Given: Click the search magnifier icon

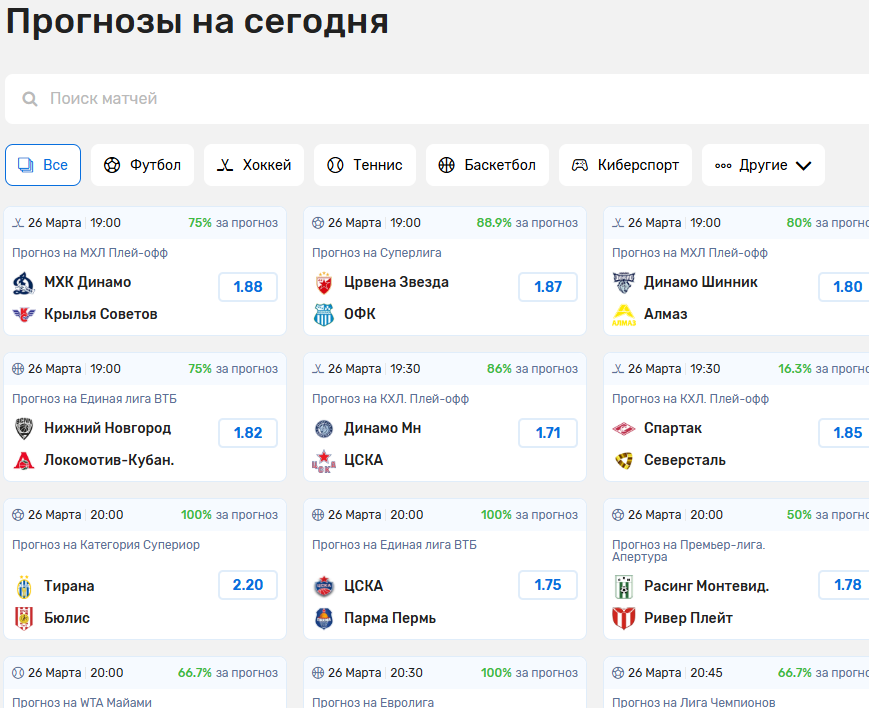Looking at the screenshot, I should 31,100.
